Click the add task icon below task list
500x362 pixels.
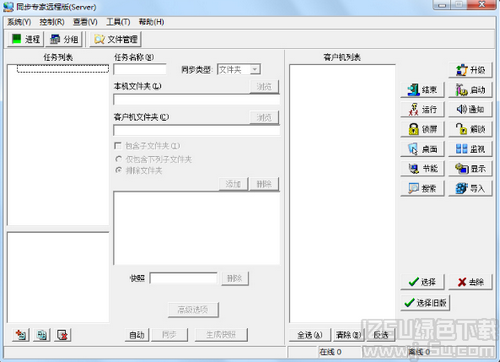[21, 335]
